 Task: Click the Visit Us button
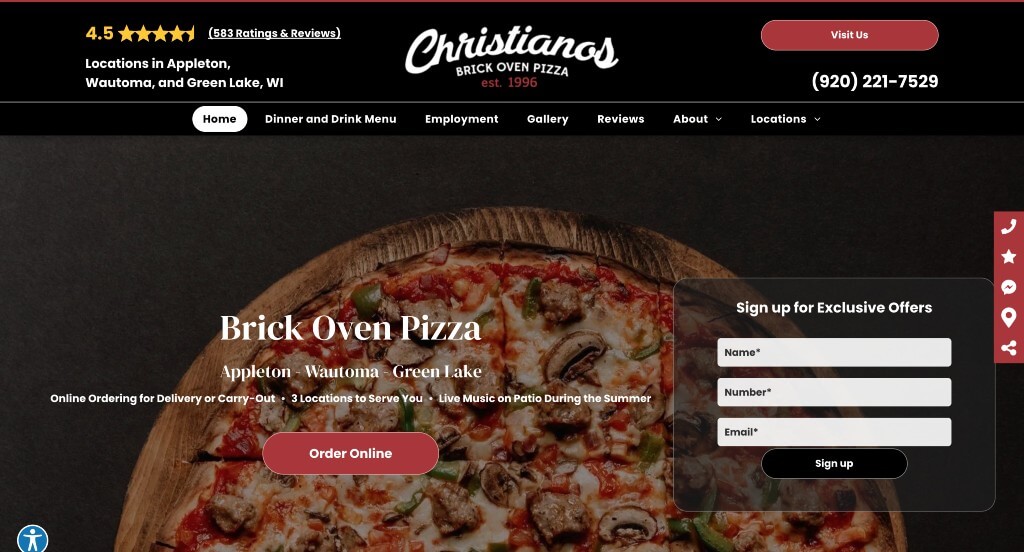tap(849, 35)
